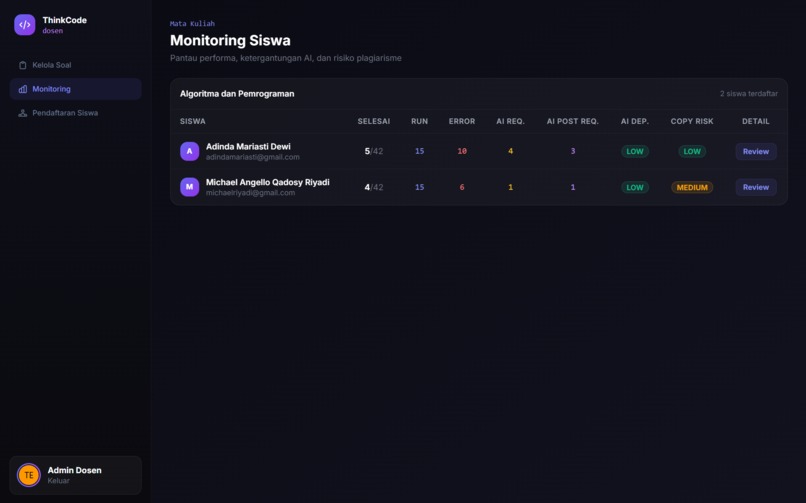
Task: Click Michael's error count 6
Action: 462,187
